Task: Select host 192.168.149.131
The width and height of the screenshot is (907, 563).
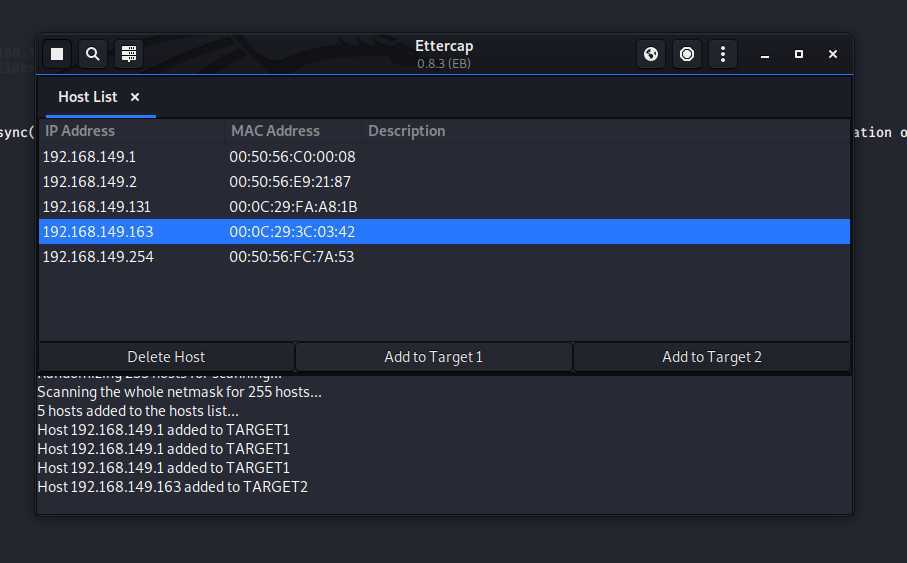Action: coord(444,207)
